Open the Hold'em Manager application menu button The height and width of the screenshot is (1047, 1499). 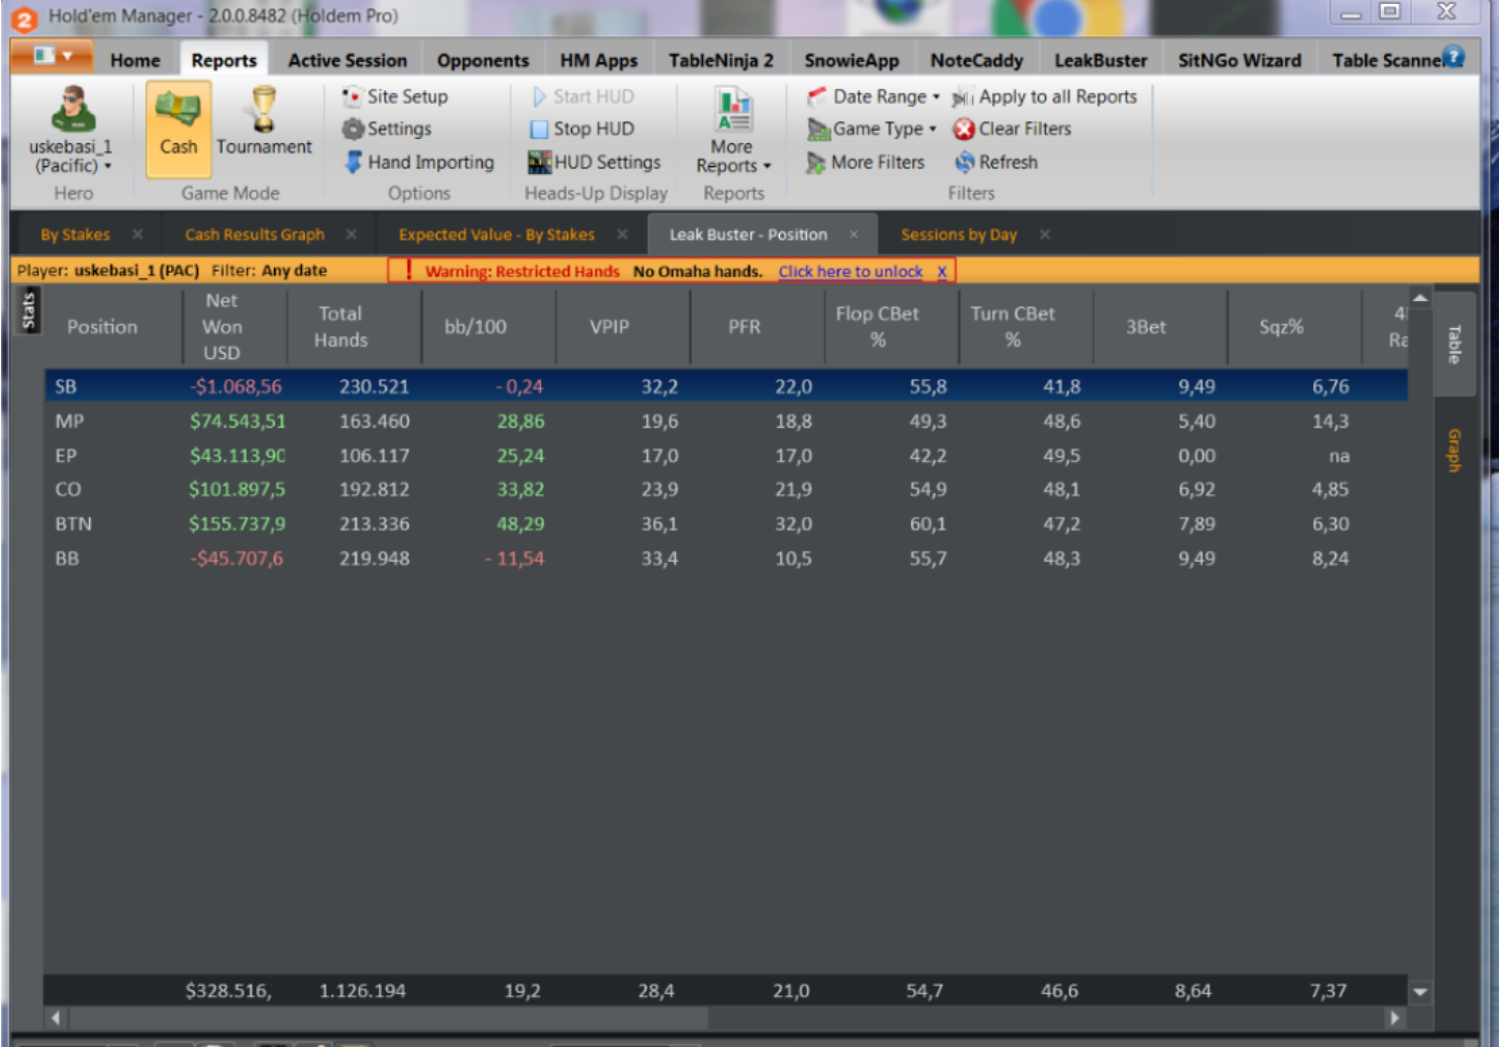[x=52, y=56]
